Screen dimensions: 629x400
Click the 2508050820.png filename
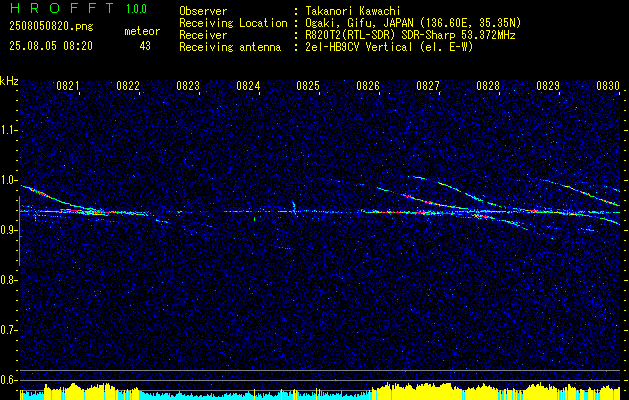coord(51,27)
